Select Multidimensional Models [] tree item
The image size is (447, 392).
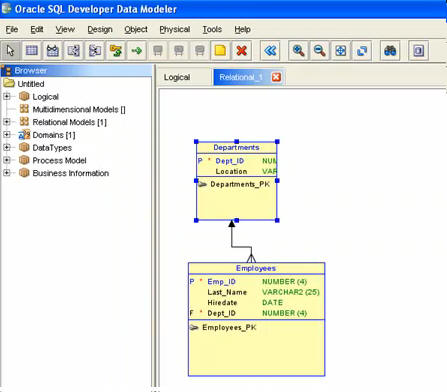79,109
